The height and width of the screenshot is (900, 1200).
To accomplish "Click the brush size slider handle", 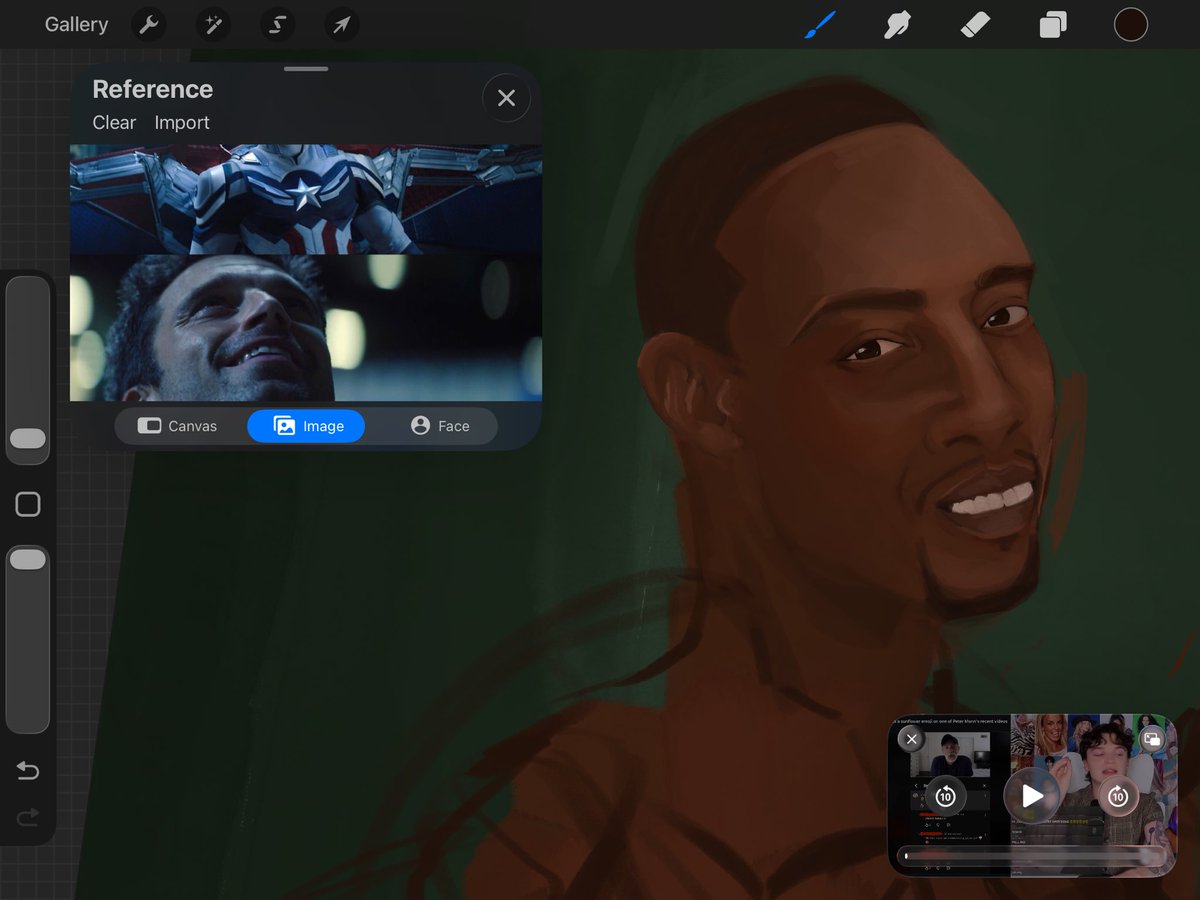I will coord(28,439).
